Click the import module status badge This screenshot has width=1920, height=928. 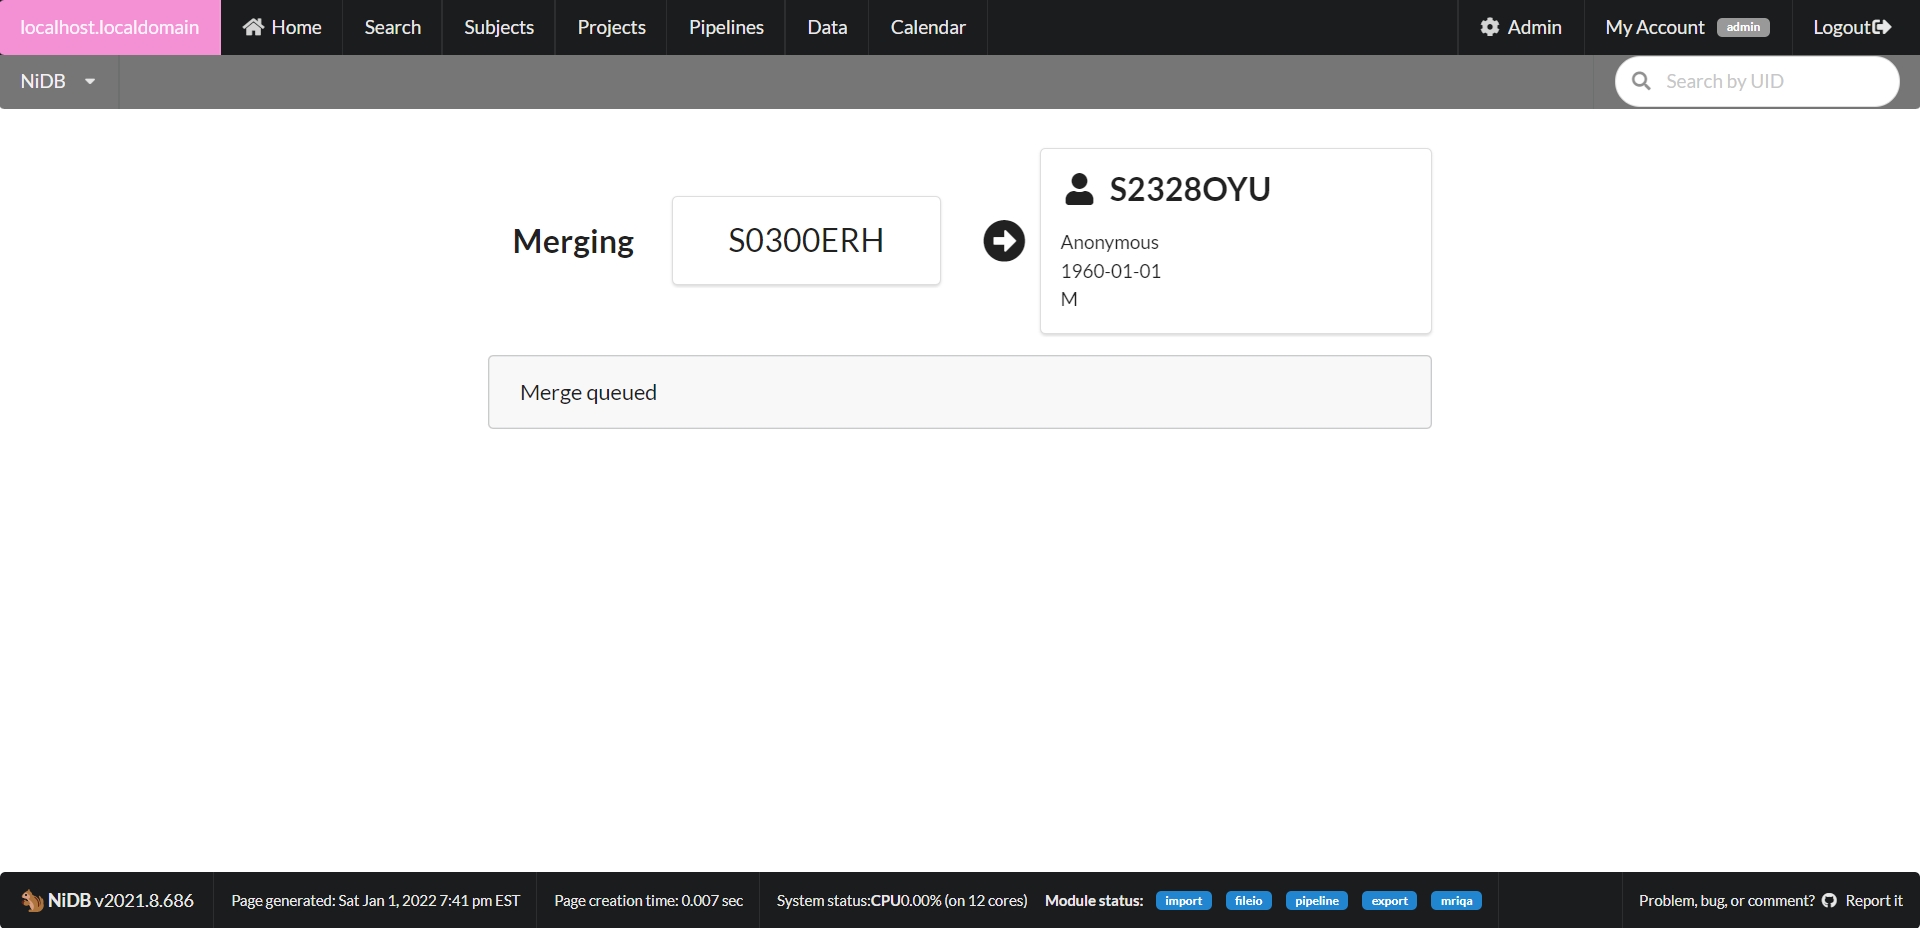pos(1183,901)
